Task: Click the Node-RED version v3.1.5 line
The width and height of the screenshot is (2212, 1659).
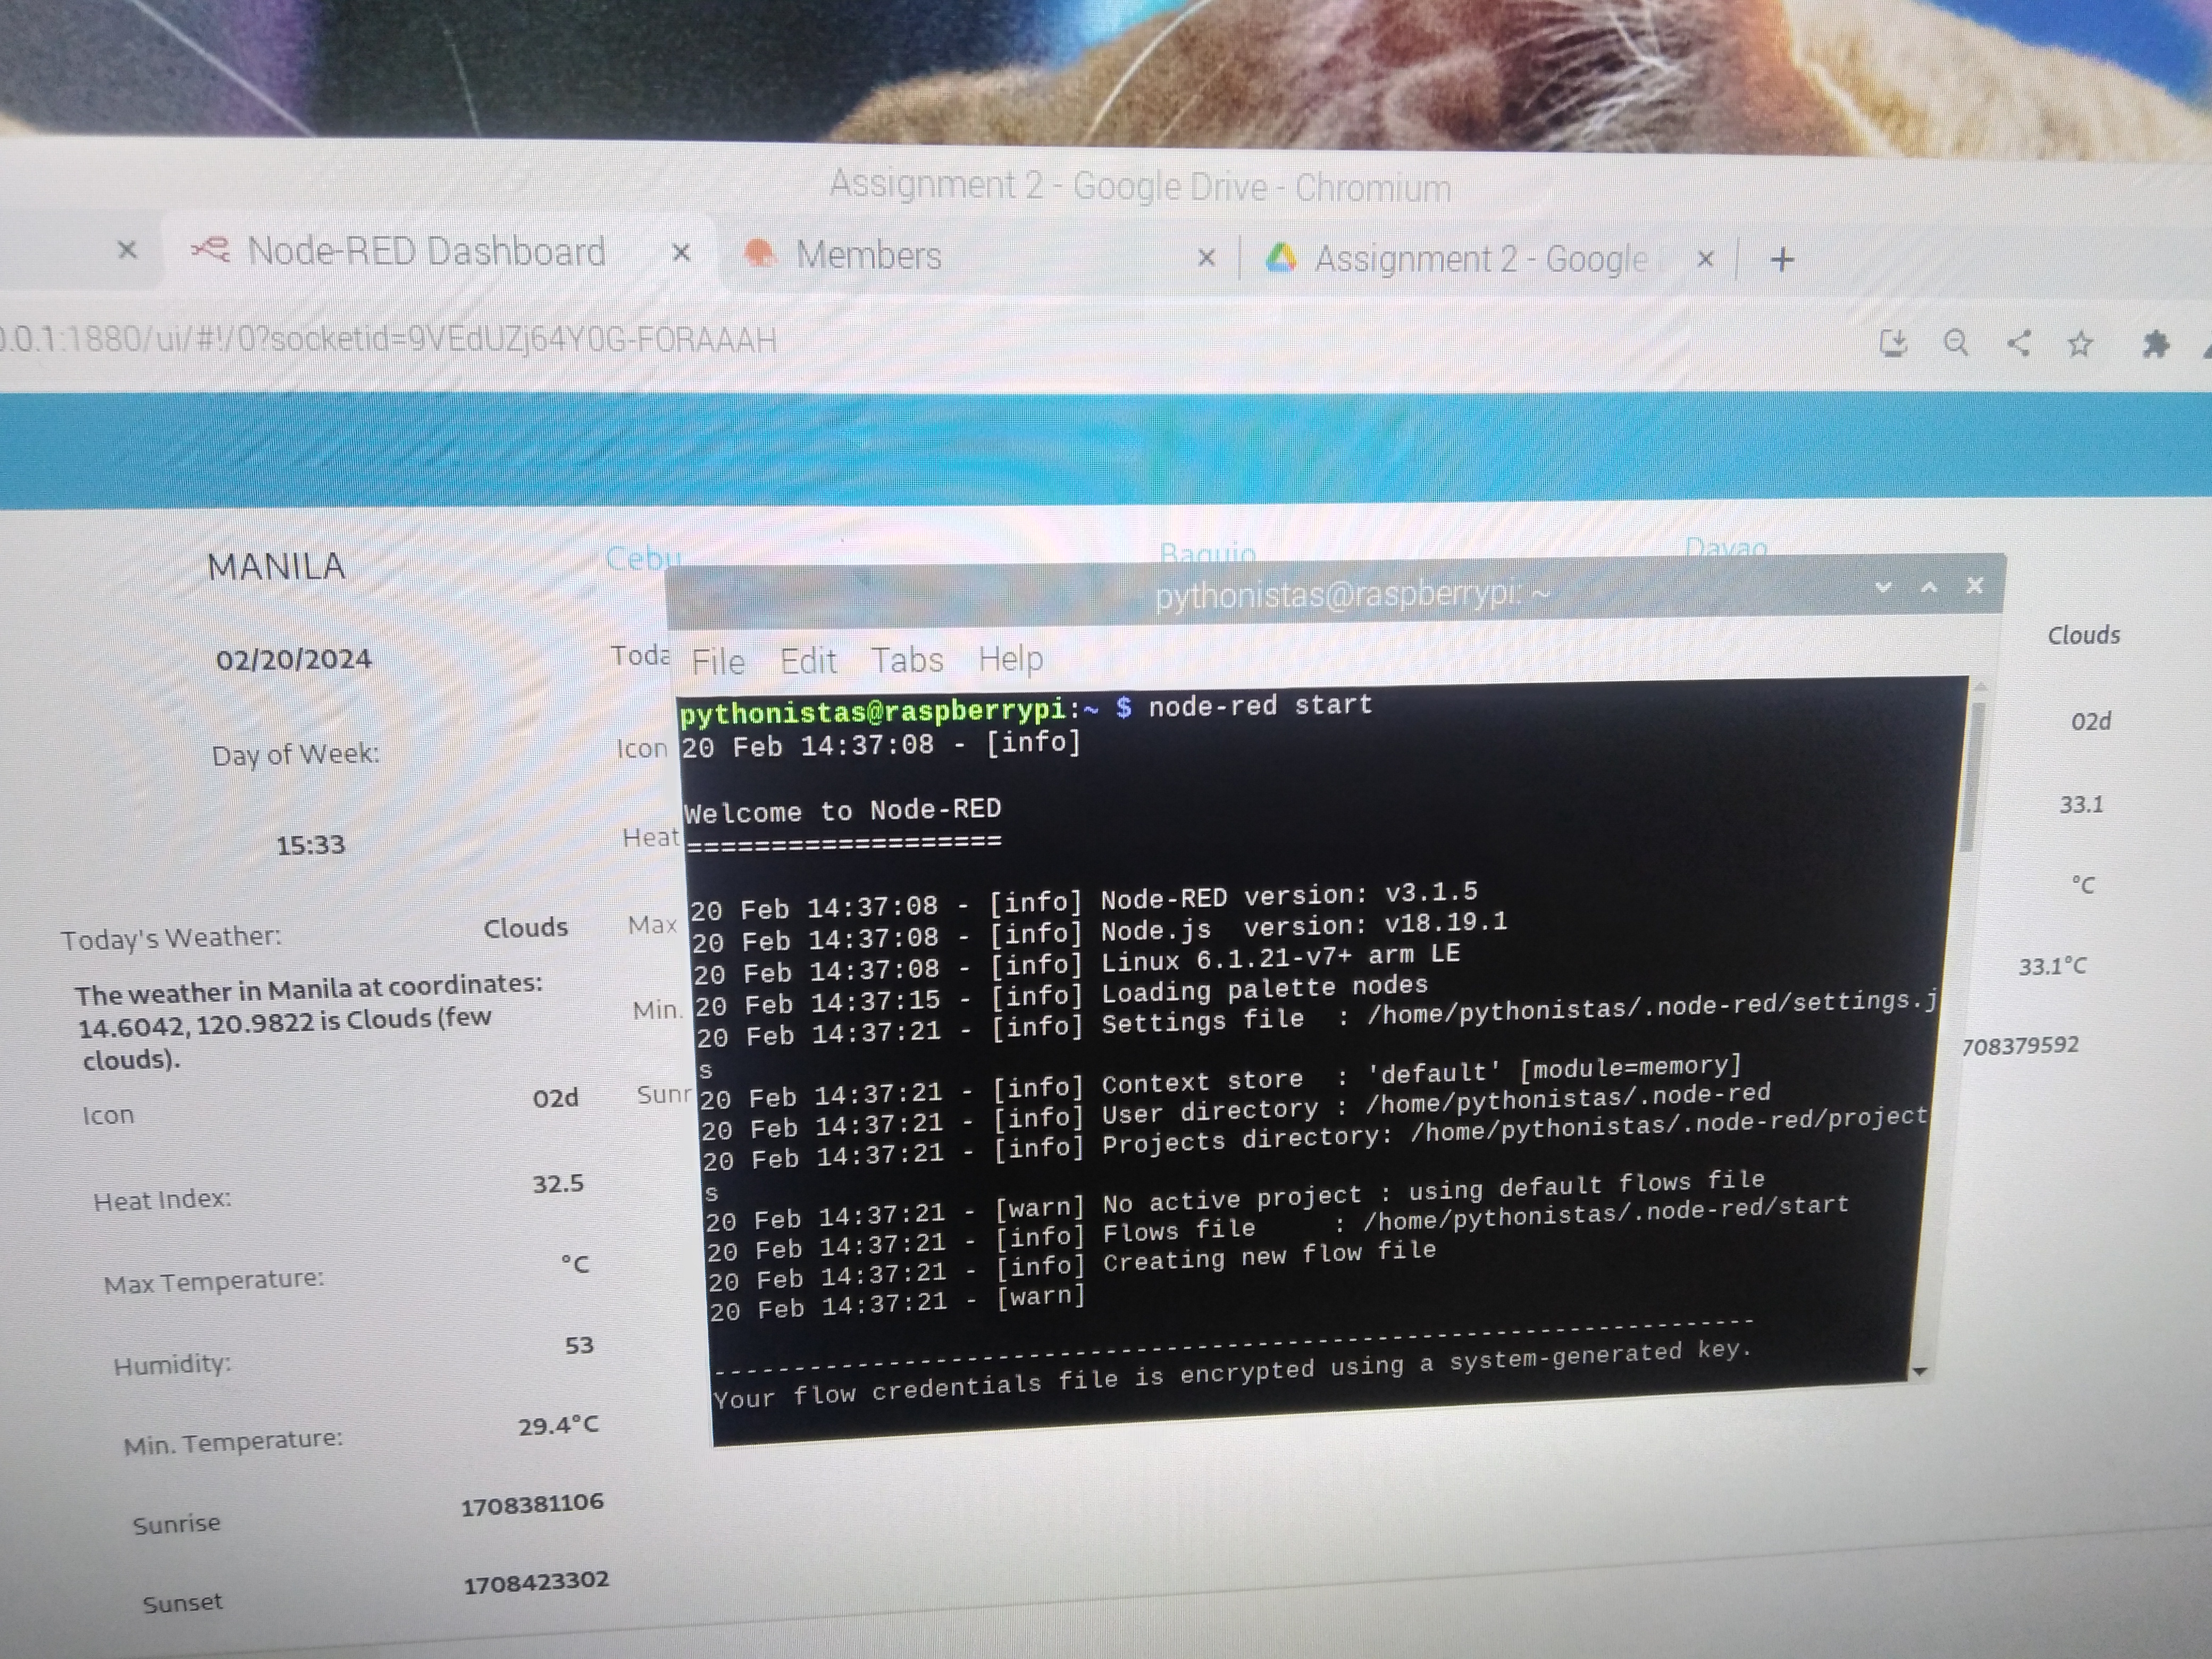Action: tap(1084, 900)
